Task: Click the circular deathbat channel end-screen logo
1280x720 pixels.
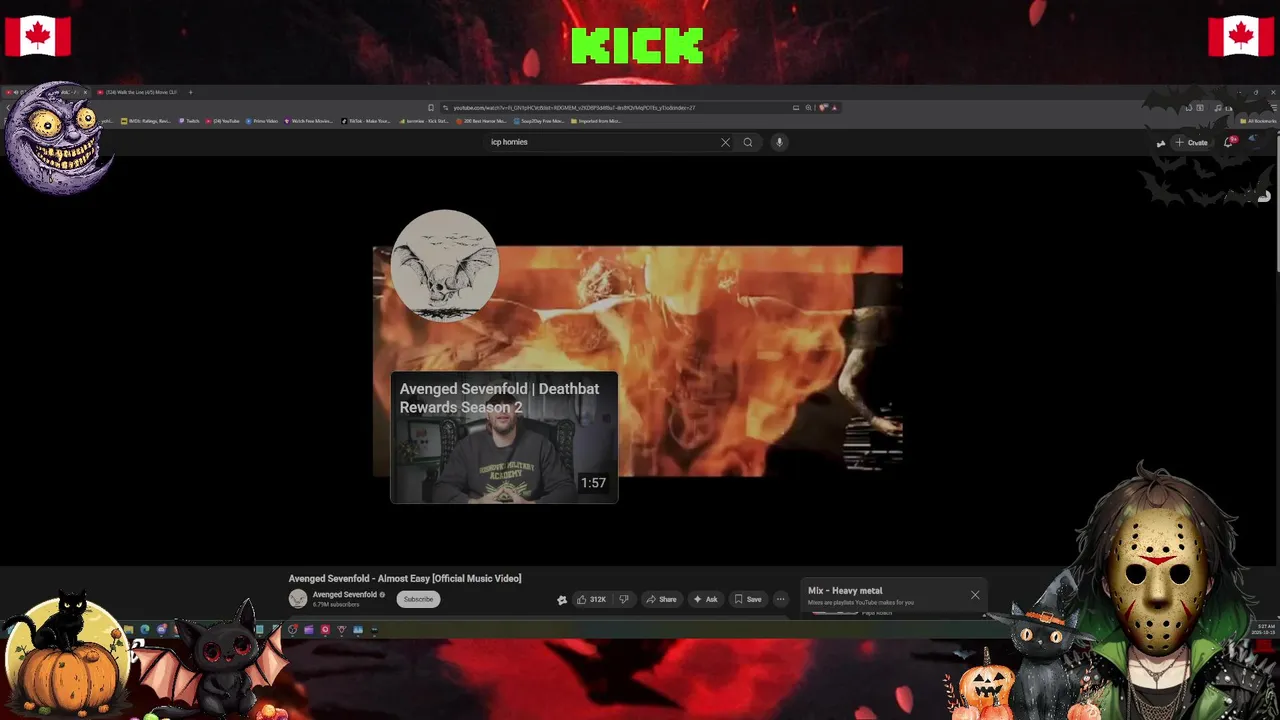Action: (x=445, y=265)
